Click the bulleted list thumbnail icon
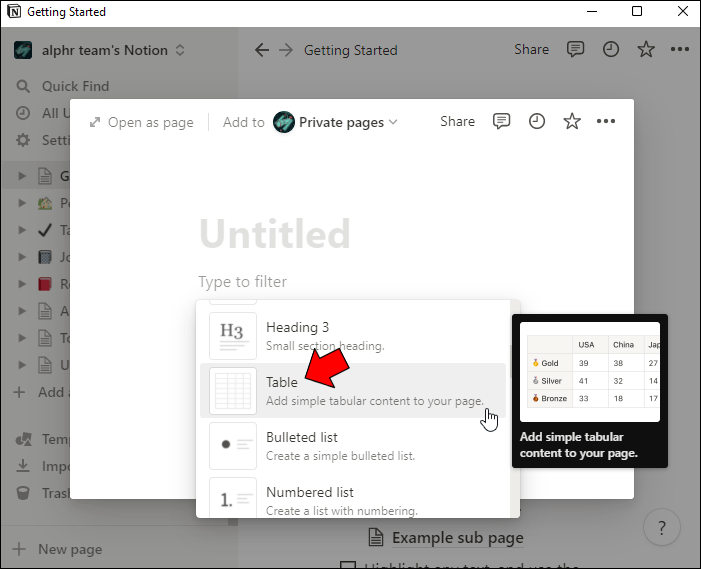The image size is (701, 569). (x=233, y=446)
